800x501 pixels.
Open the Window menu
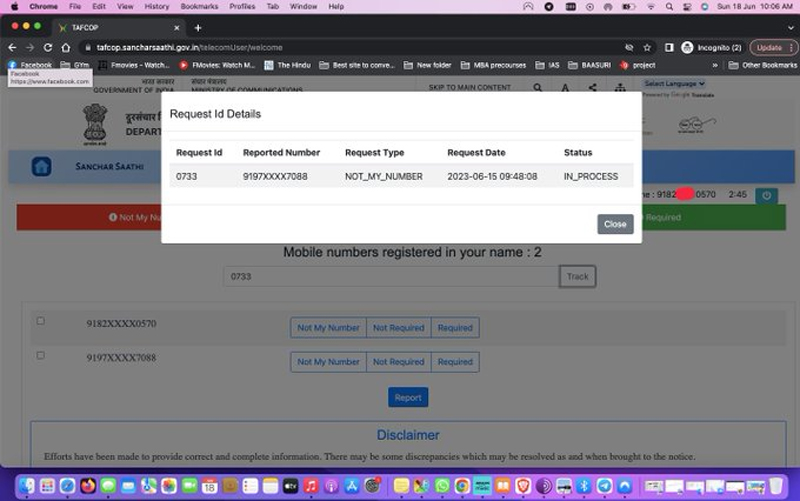[x=303, y=7]
